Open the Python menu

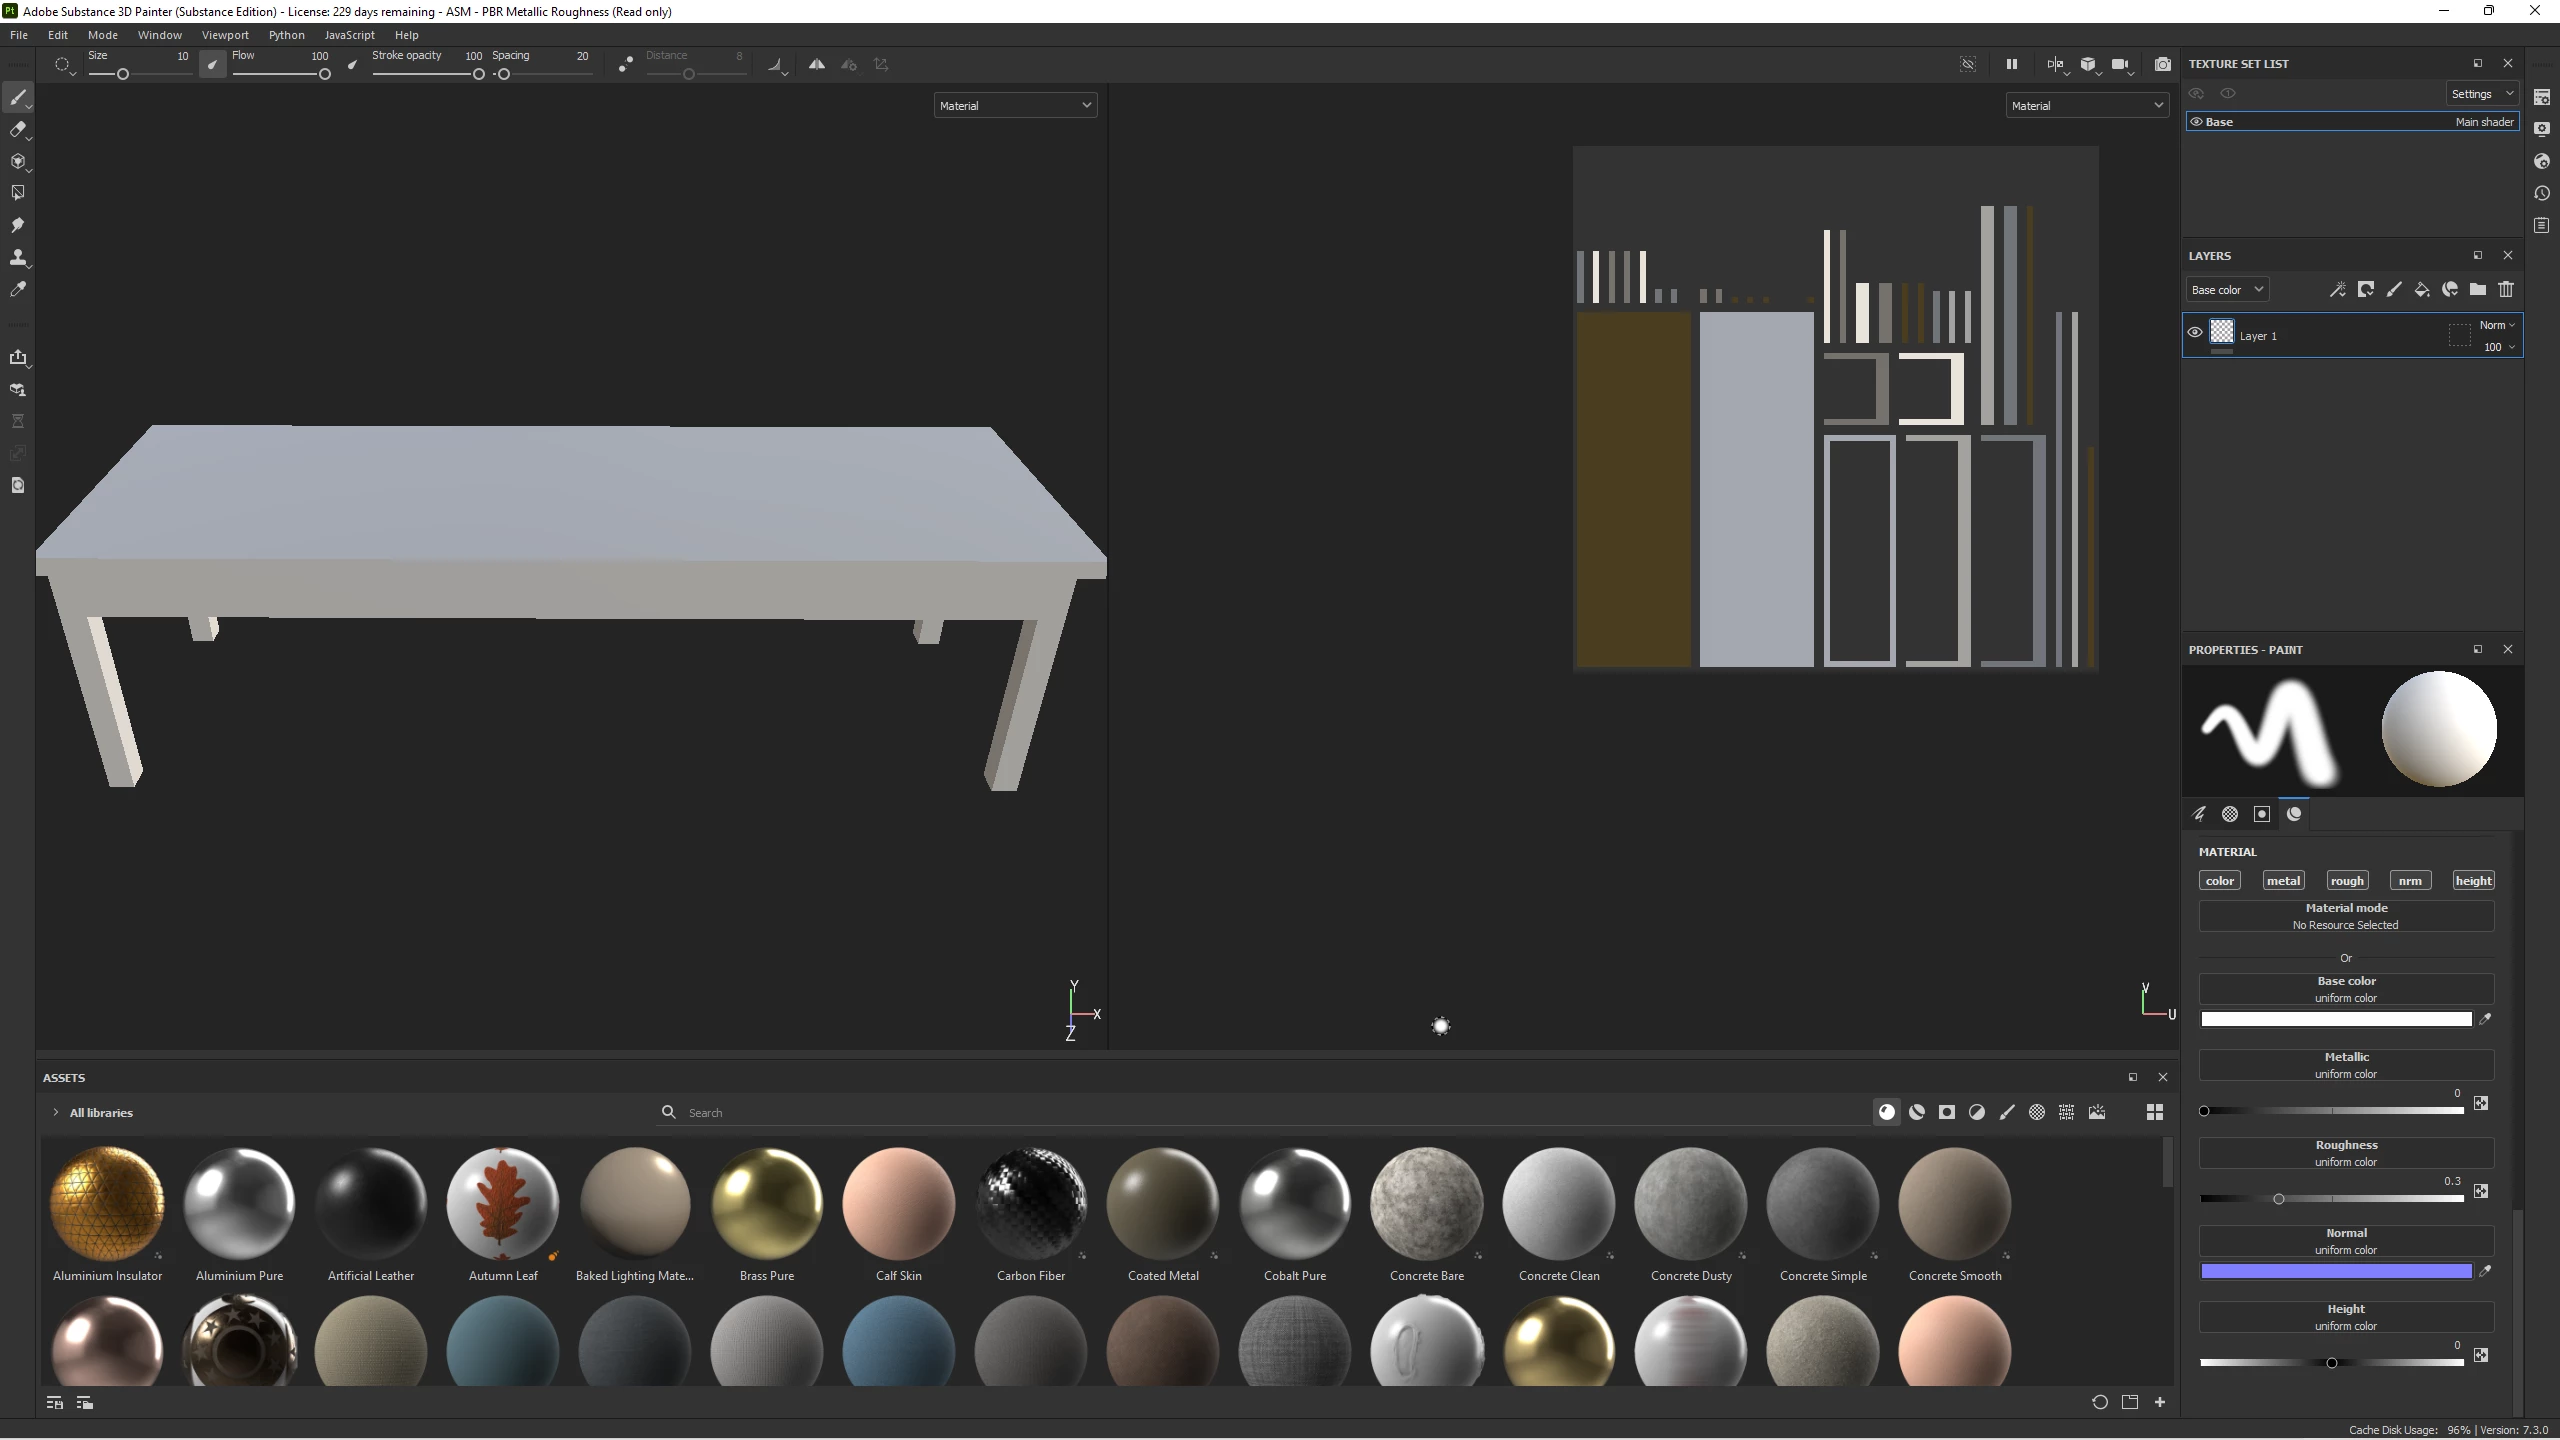[x=286, y=35]
